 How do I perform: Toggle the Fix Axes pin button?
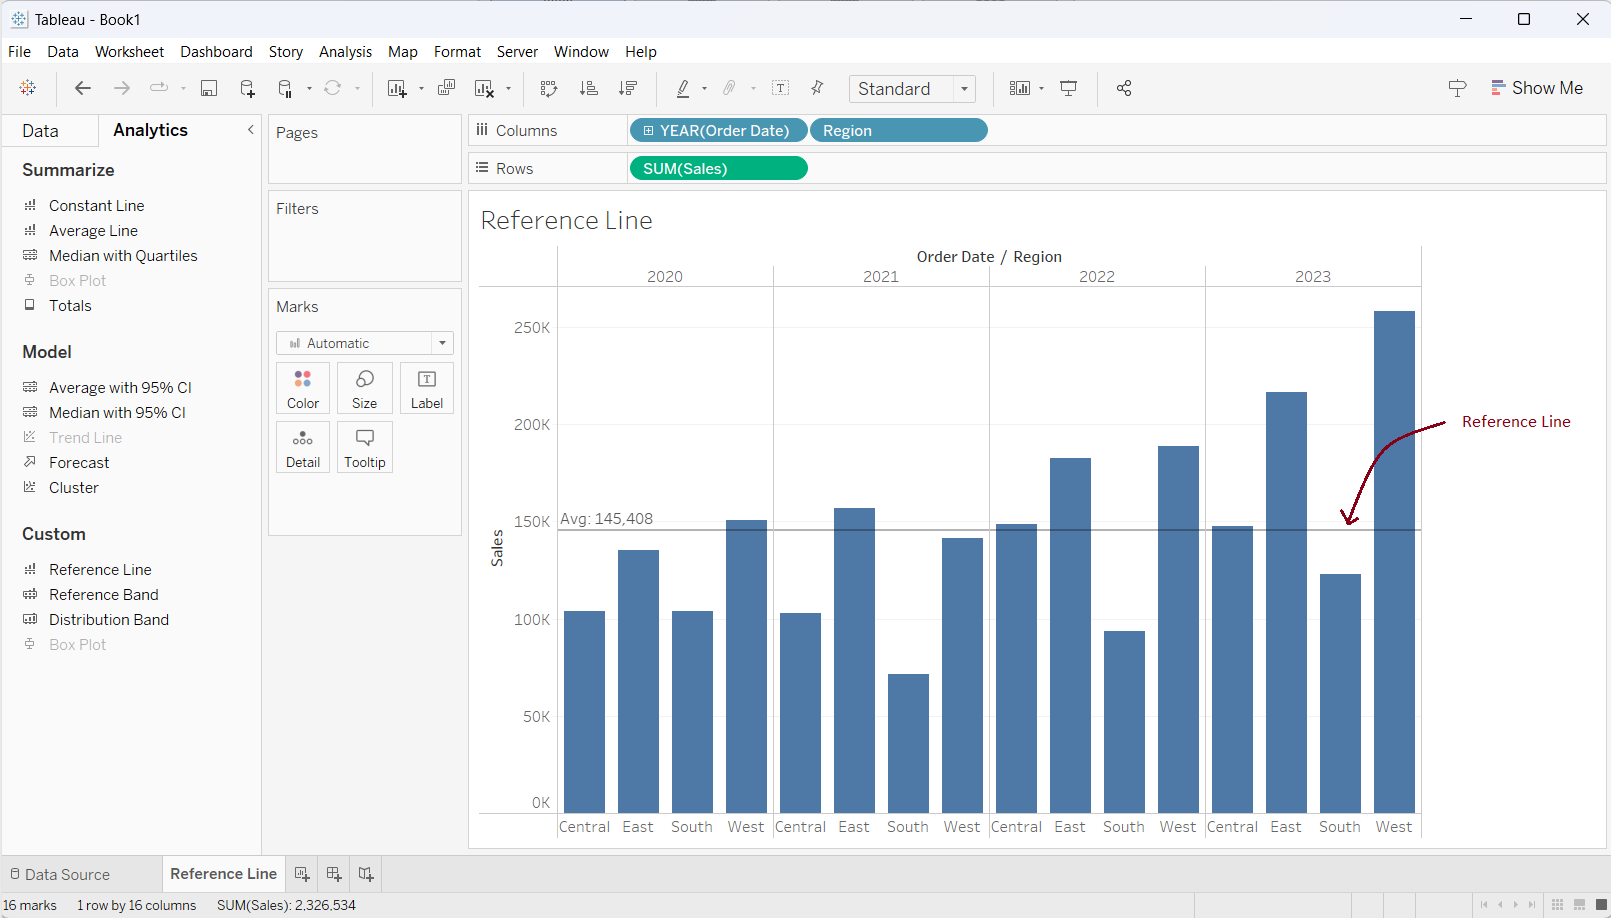[817, 89]
